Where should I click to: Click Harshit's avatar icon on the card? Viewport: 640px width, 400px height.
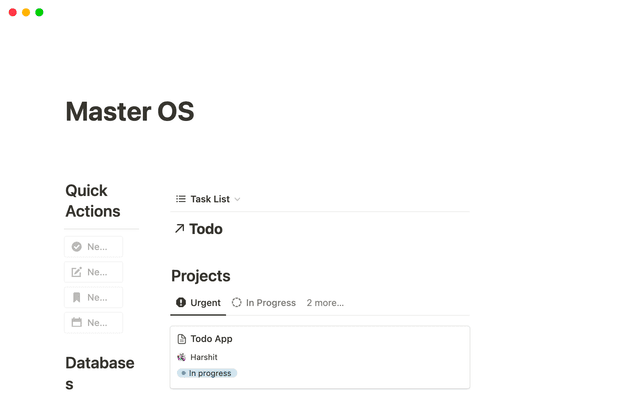(x=182, y=357)
